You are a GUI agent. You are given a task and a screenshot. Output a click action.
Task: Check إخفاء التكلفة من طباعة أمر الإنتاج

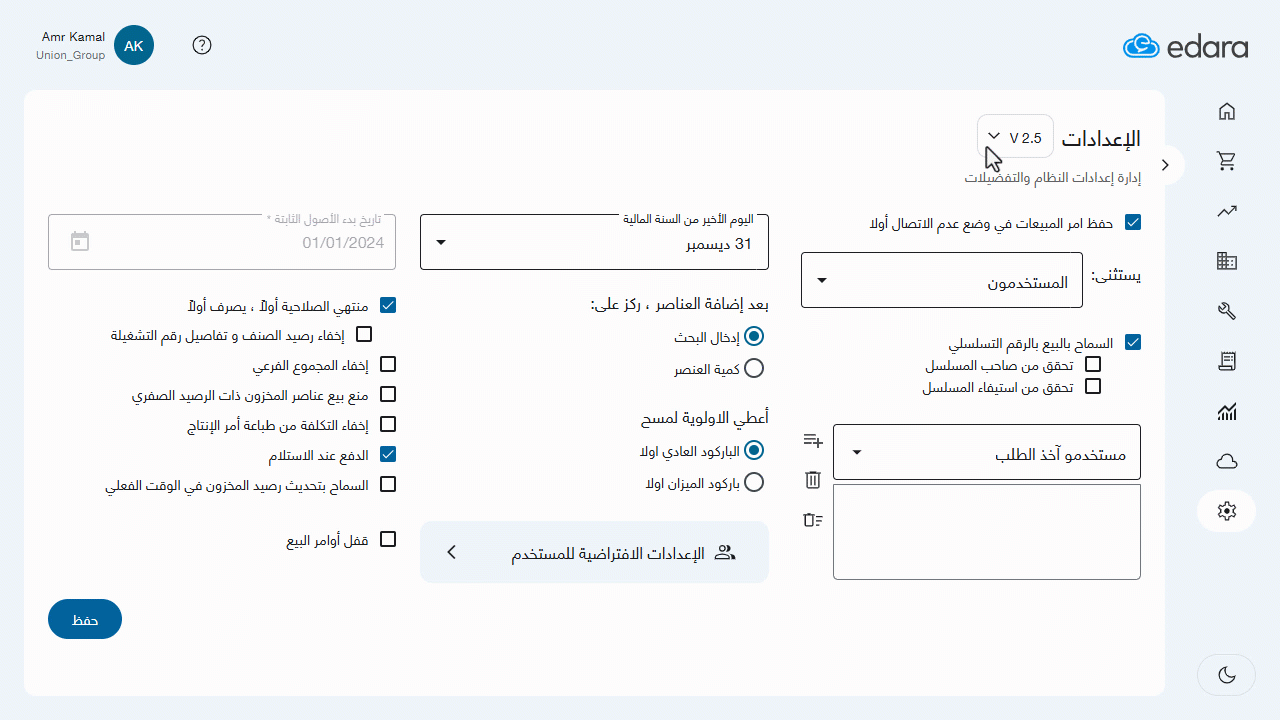coord(388,424)
